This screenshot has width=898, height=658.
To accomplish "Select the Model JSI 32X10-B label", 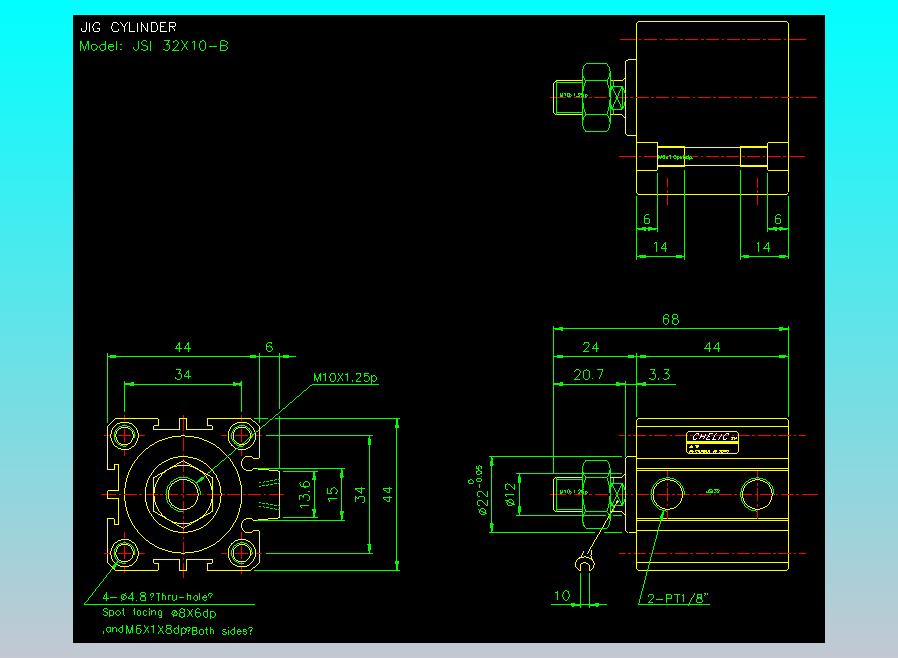I will (x=154, y=45).
